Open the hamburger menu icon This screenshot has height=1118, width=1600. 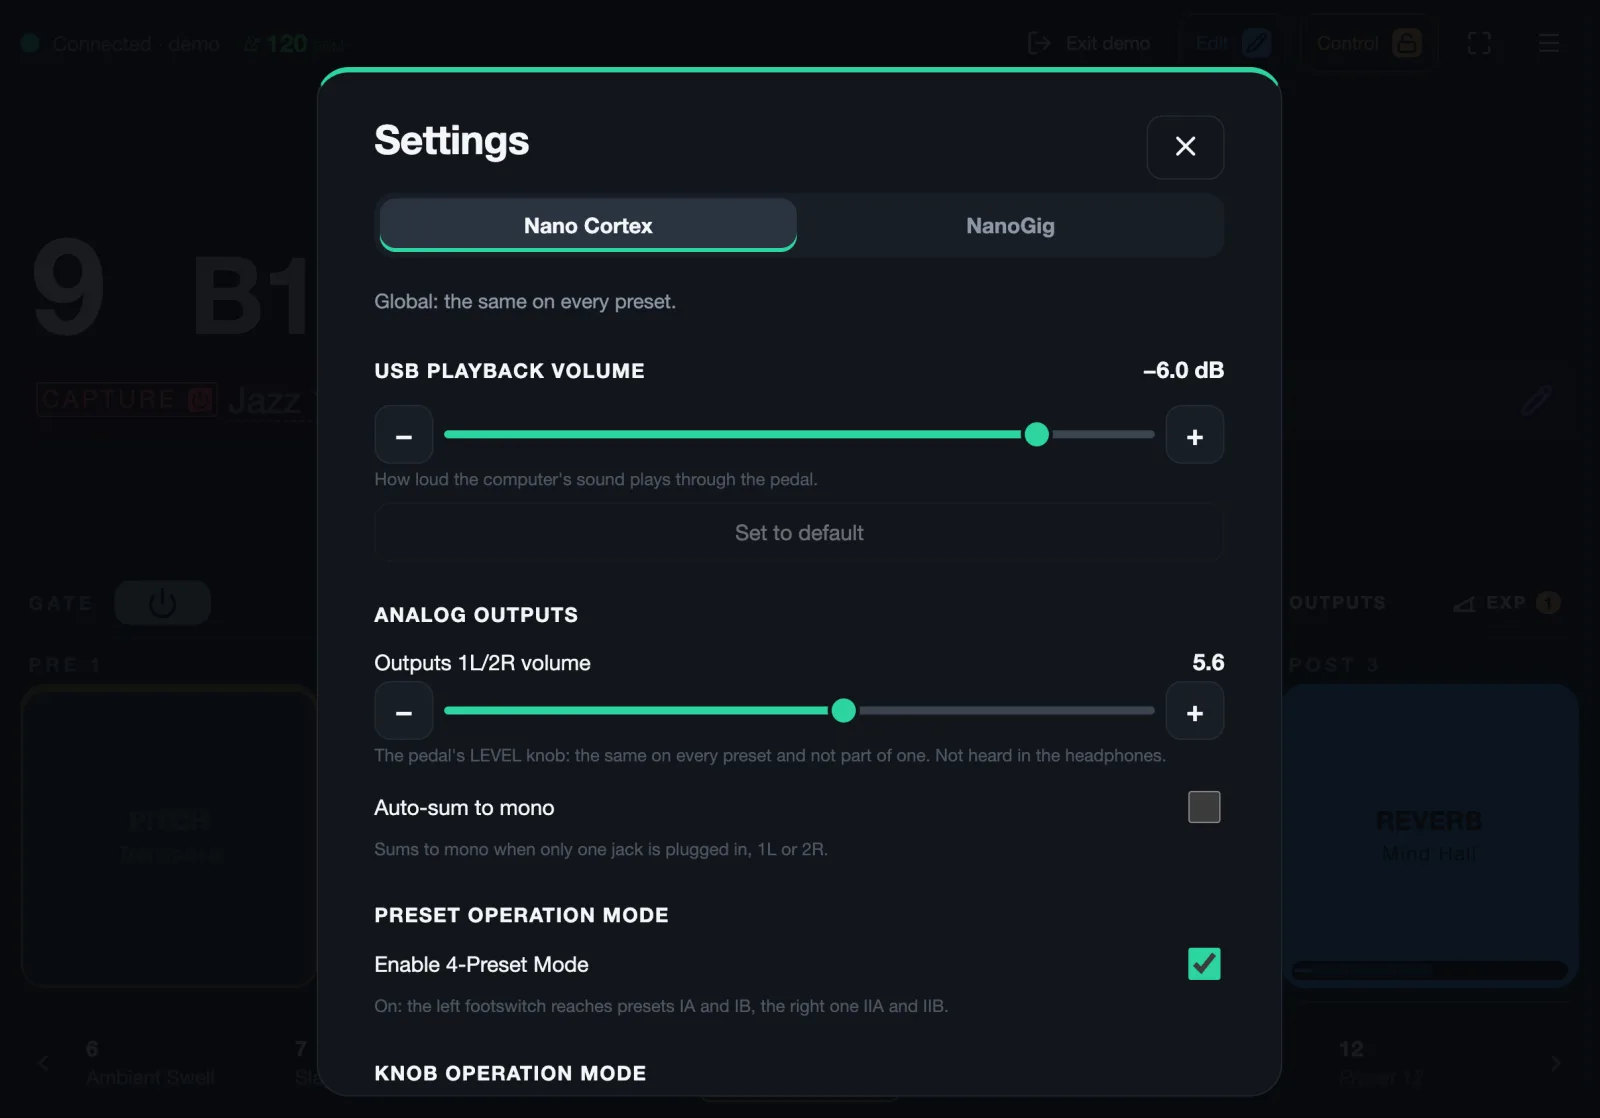(1549, 43)
